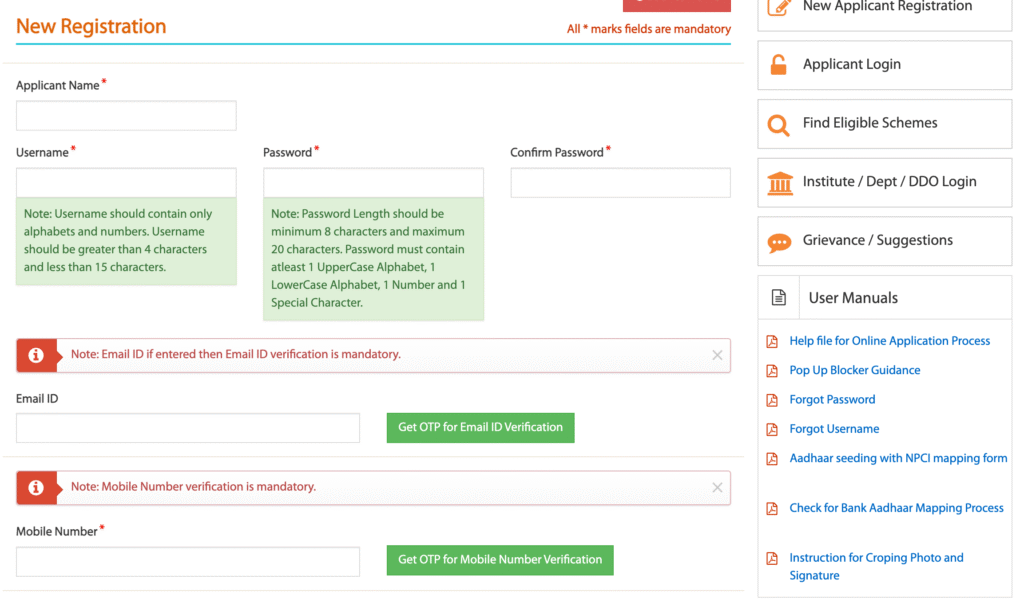The image size is (1024, 599).
Task: Click the User Manuals document icon
Action: (x=779, y=298)
